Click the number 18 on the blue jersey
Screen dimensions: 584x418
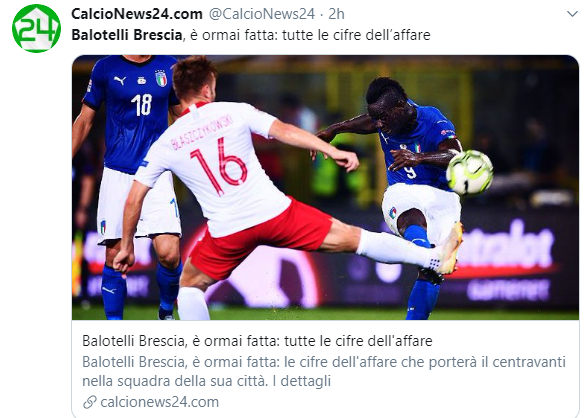(142, 105)
